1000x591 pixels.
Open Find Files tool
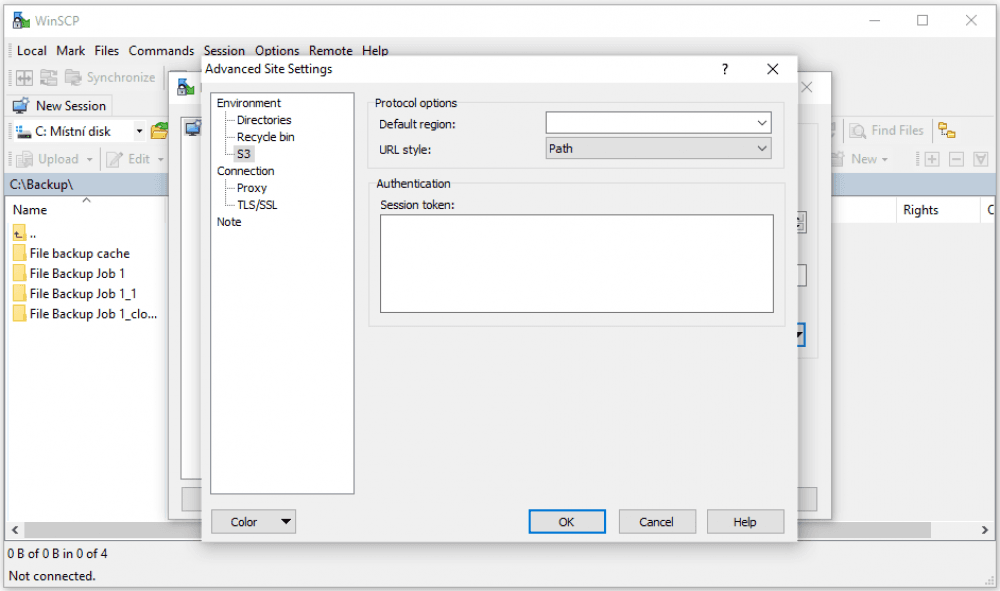886,130
